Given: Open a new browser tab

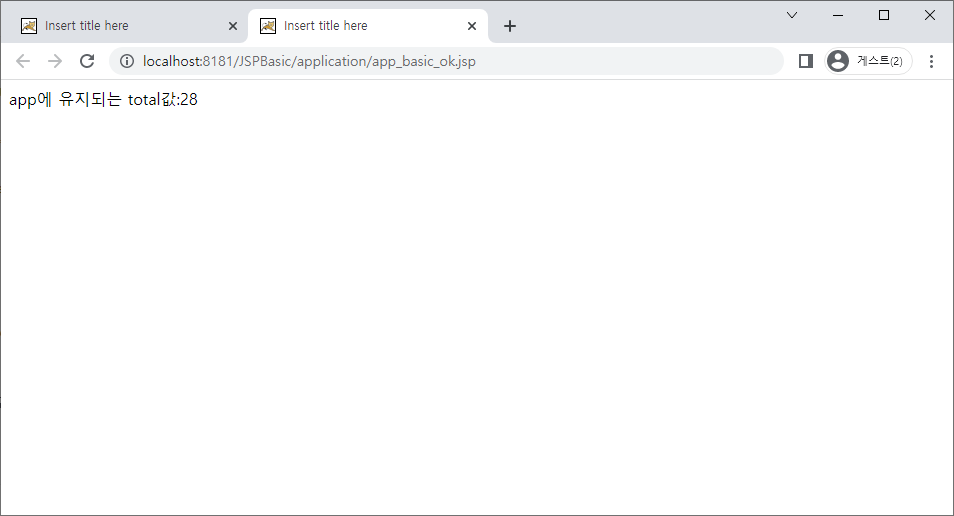Looking at the screenshot, I should 510,26.
